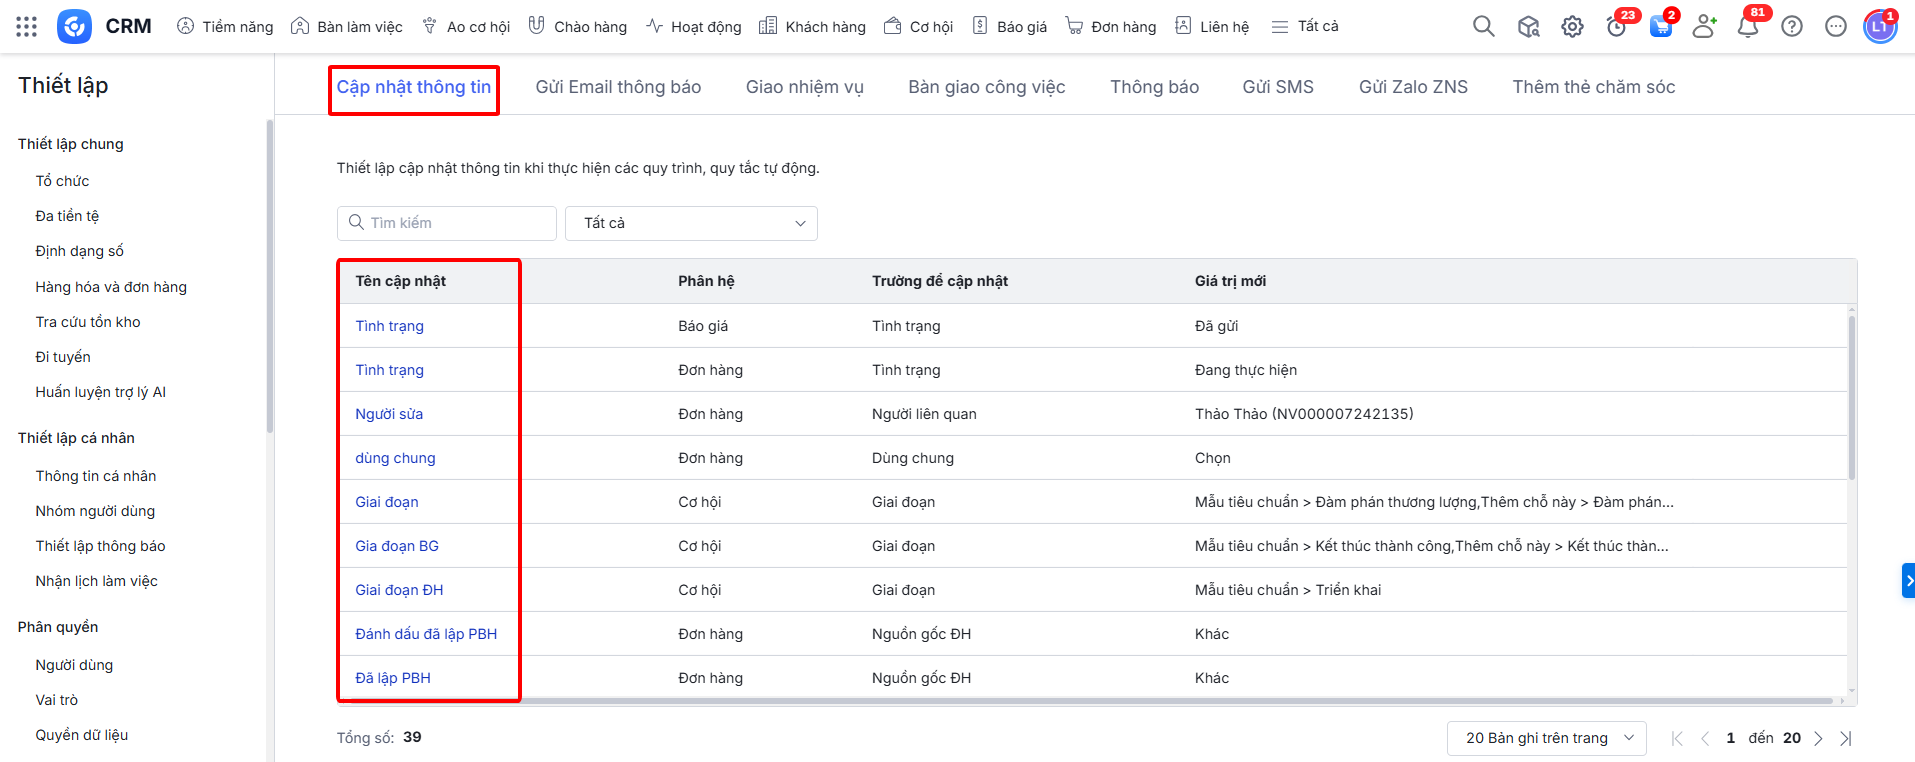Open the 'Đánh dấu đã lập PBH' link
The width and height of the screenshot is (1915, 762).
click(x=426, y=634)
